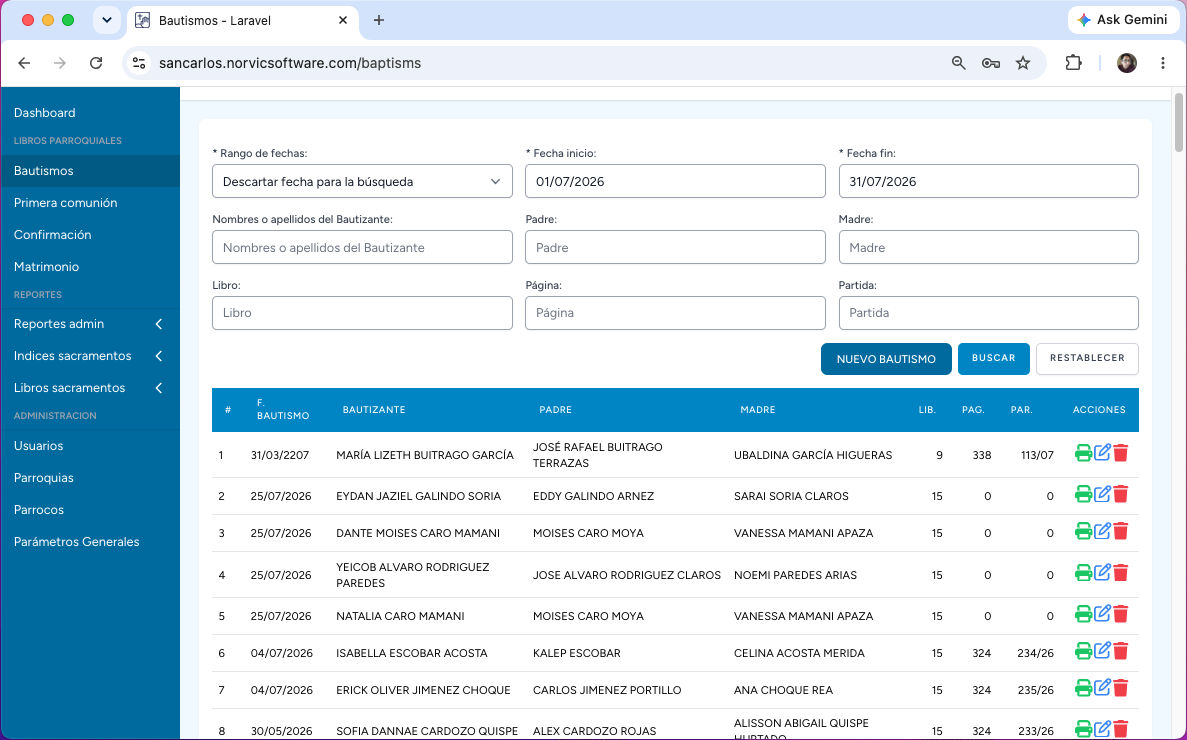Focus the Padre search field
Viewport: 1187px width, 740px height.
pyautogui.click(x=675, y=247)
